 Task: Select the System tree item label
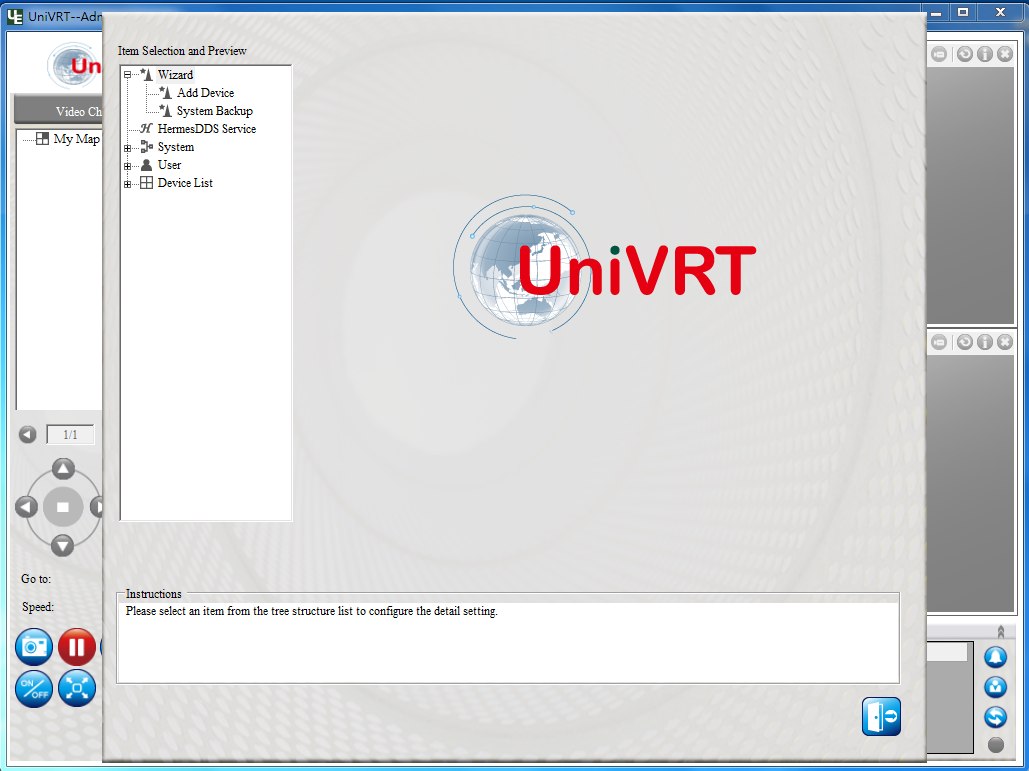tap(176, 147)
